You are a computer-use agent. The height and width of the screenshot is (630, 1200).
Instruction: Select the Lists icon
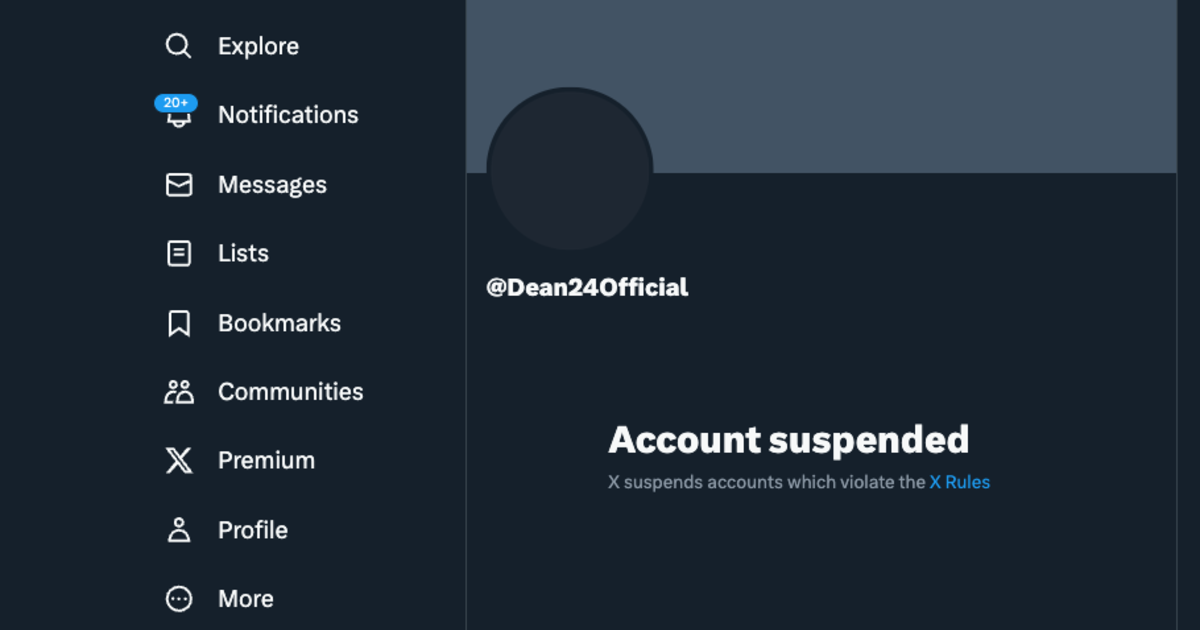click(178, 253)
